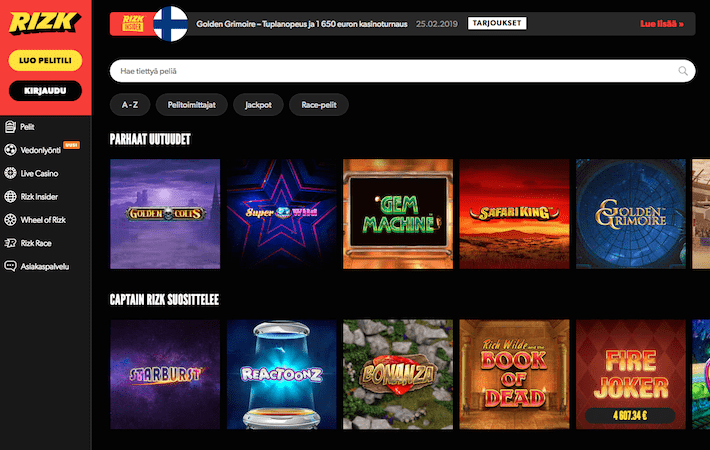Click the Rizk Insider globe icon
The image size is (710, 450).
(10, 196)
